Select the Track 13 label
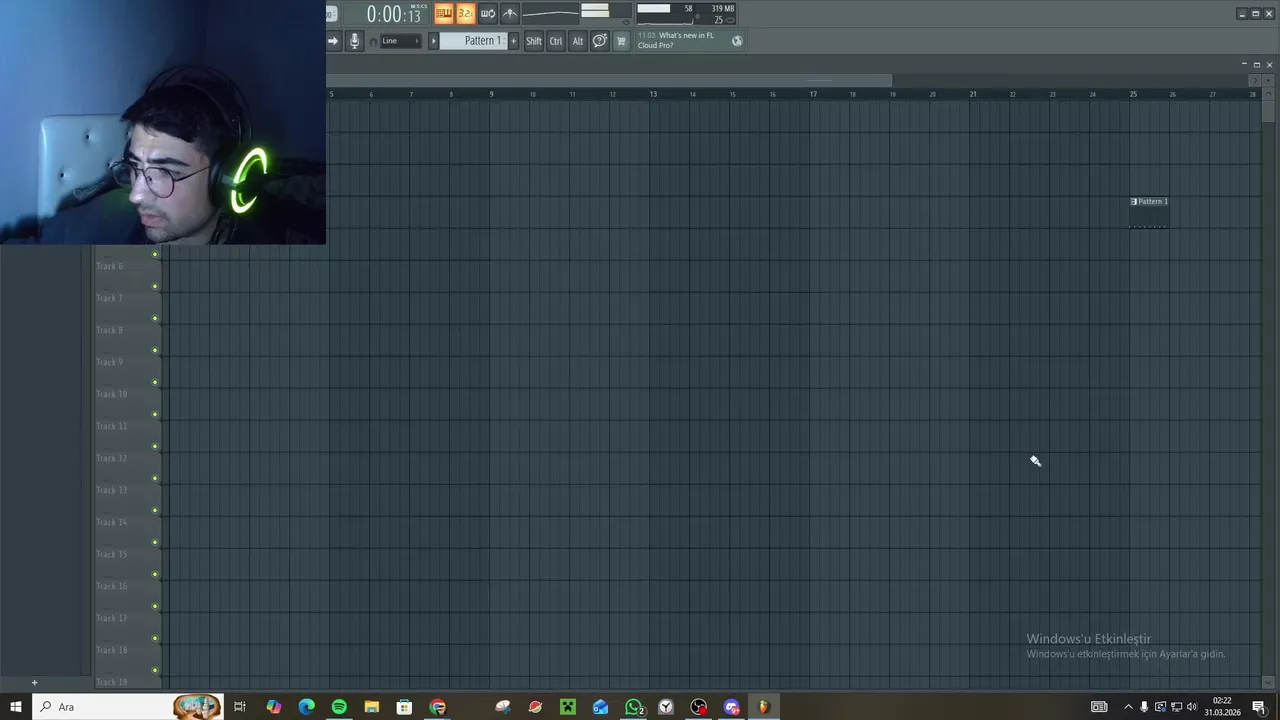The width and height of the screenshot is (1280, 720). tap(112, 490)
